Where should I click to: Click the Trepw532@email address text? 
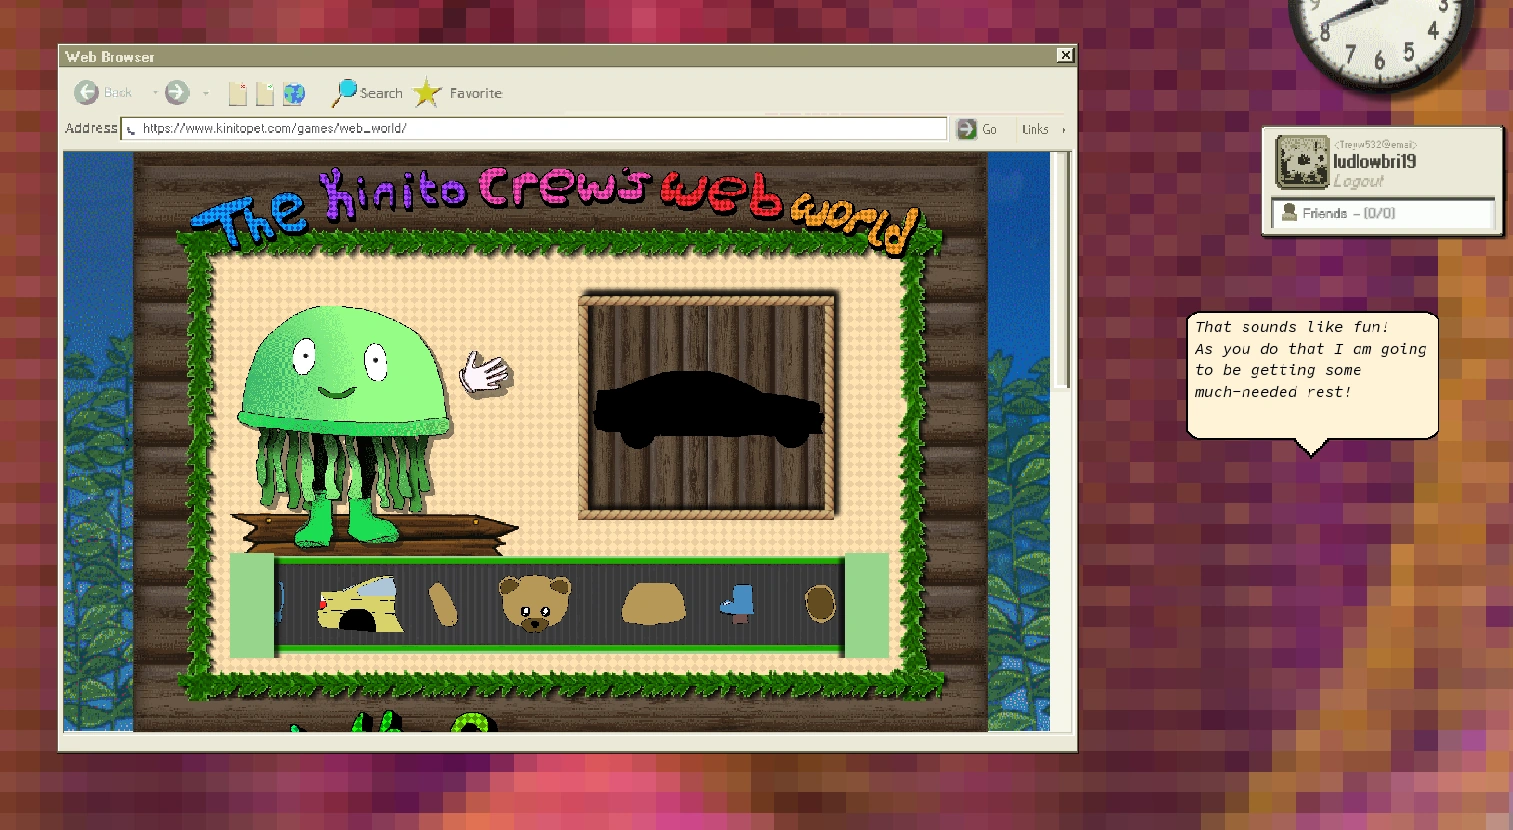point(1375,145)
